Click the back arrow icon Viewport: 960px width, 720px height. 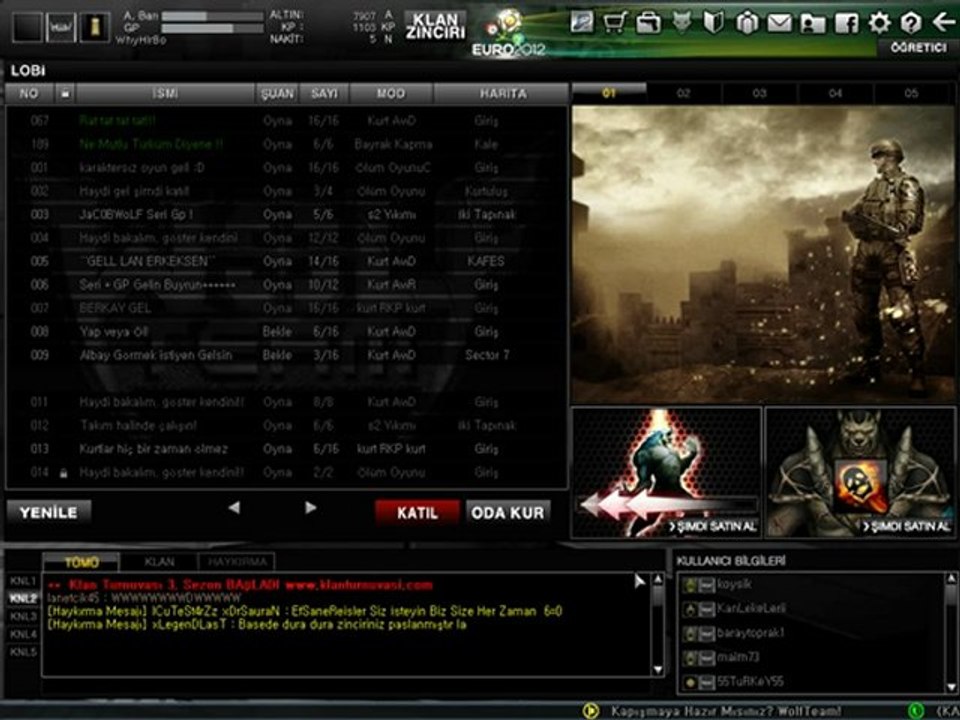click(x=943, y=23)
